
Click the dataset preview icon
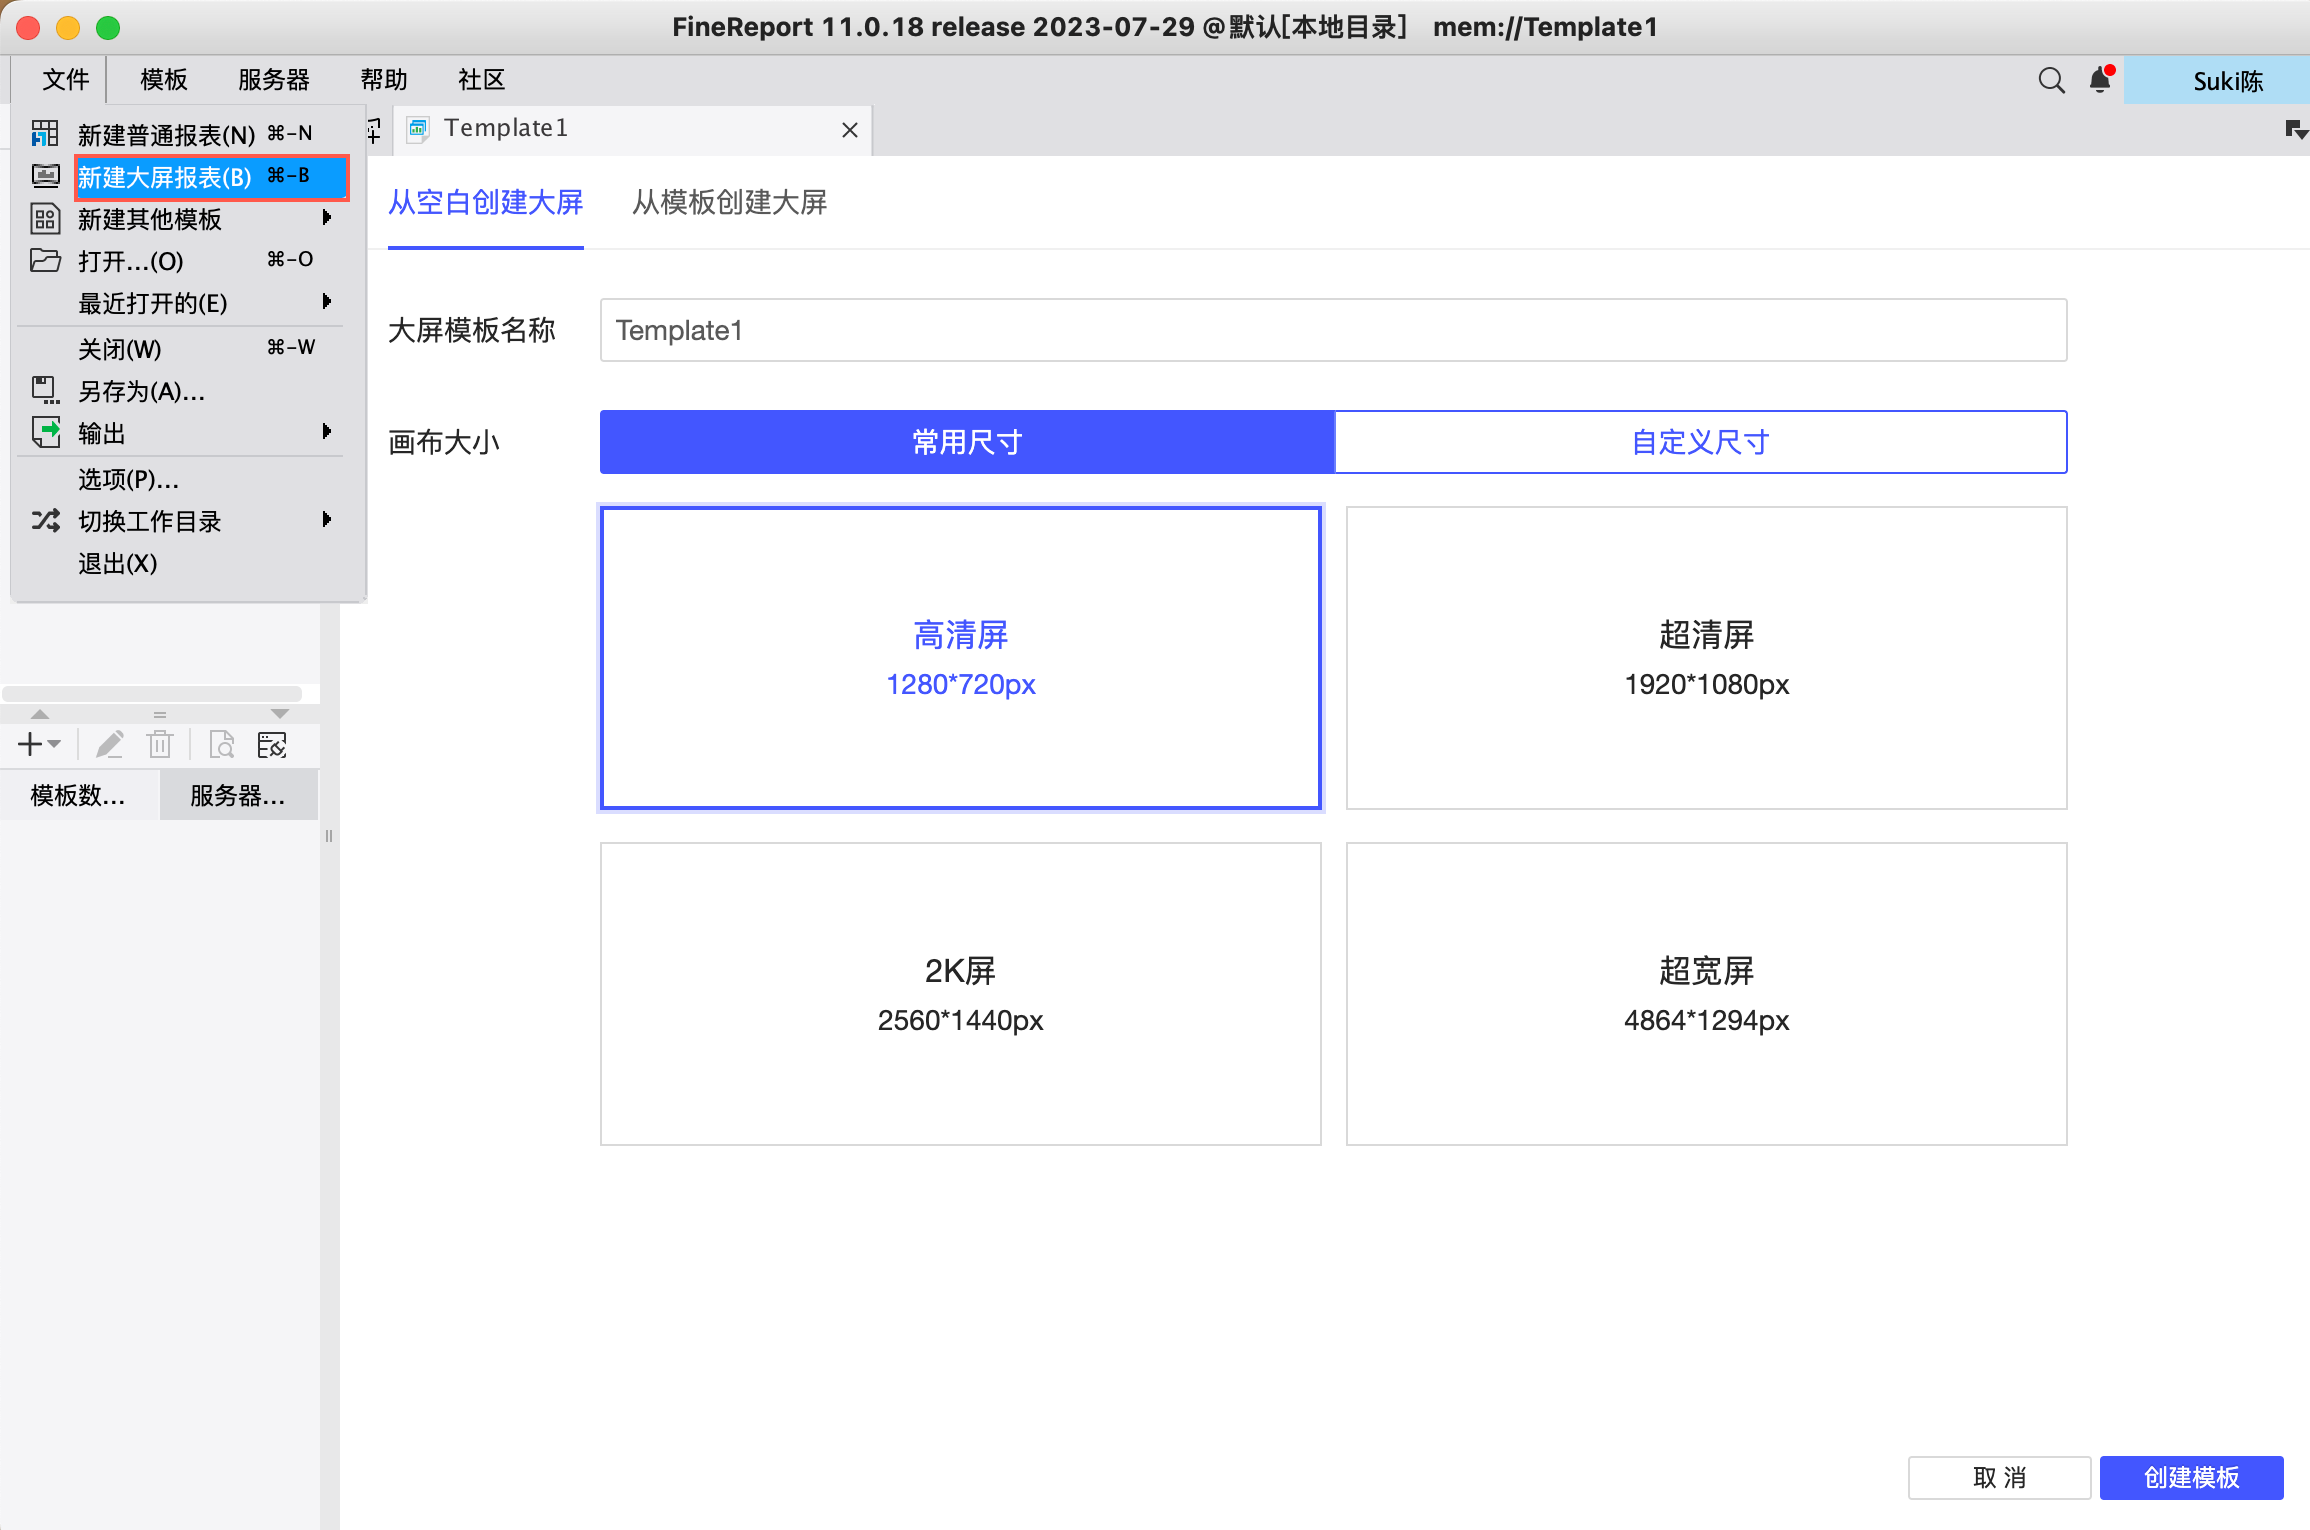point(221,744)
